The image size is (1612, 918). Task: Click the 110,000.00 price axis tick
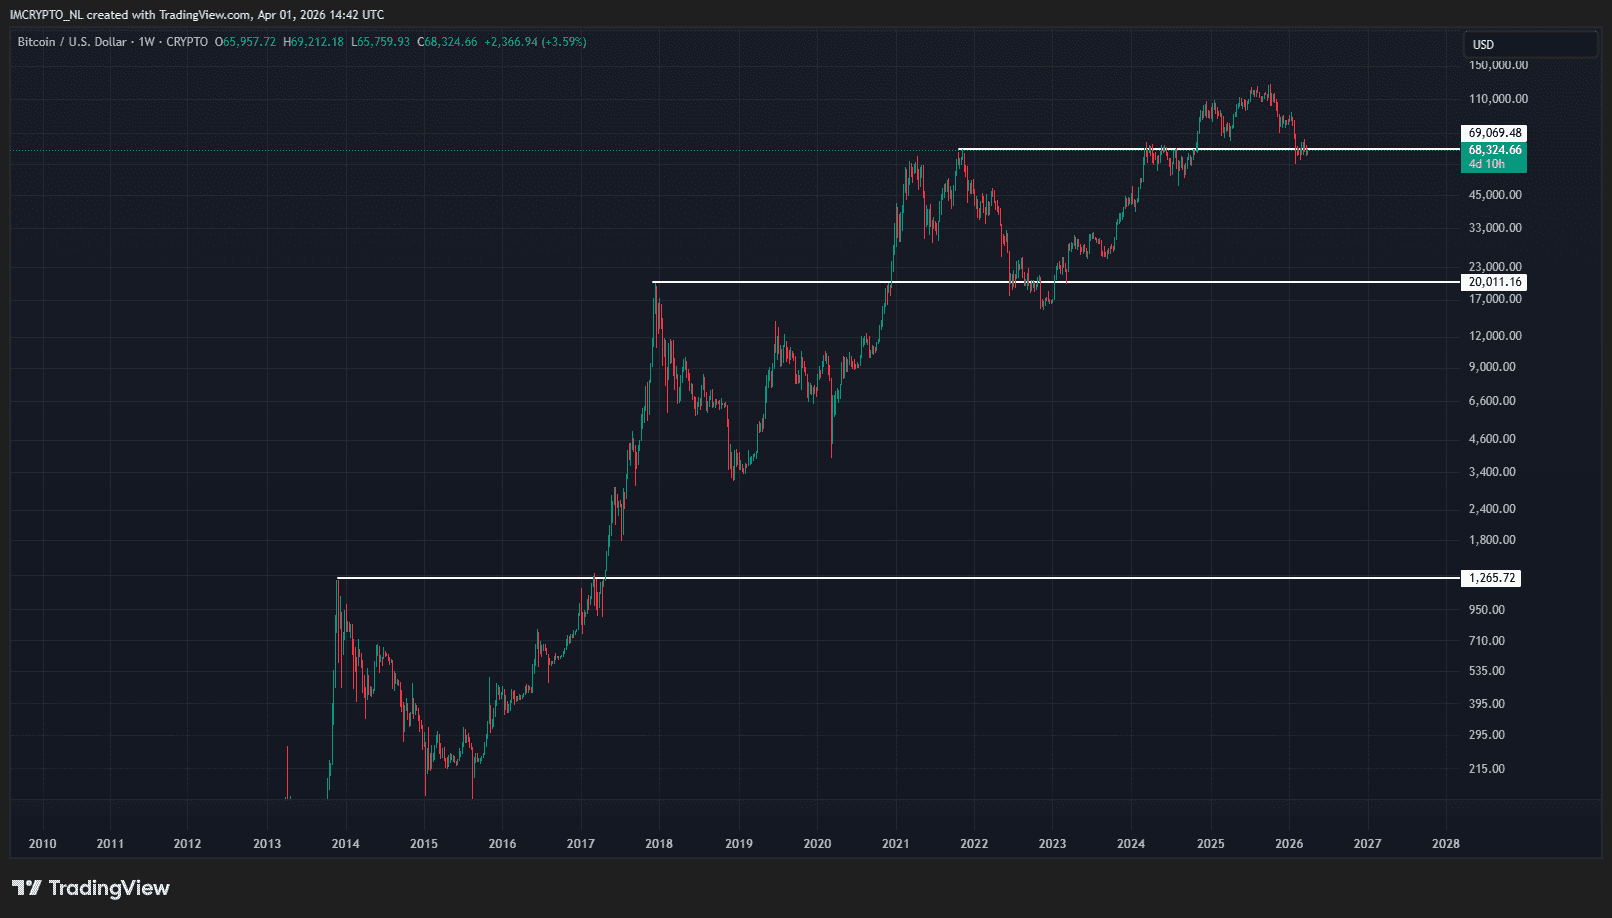tap(1497, 99)
